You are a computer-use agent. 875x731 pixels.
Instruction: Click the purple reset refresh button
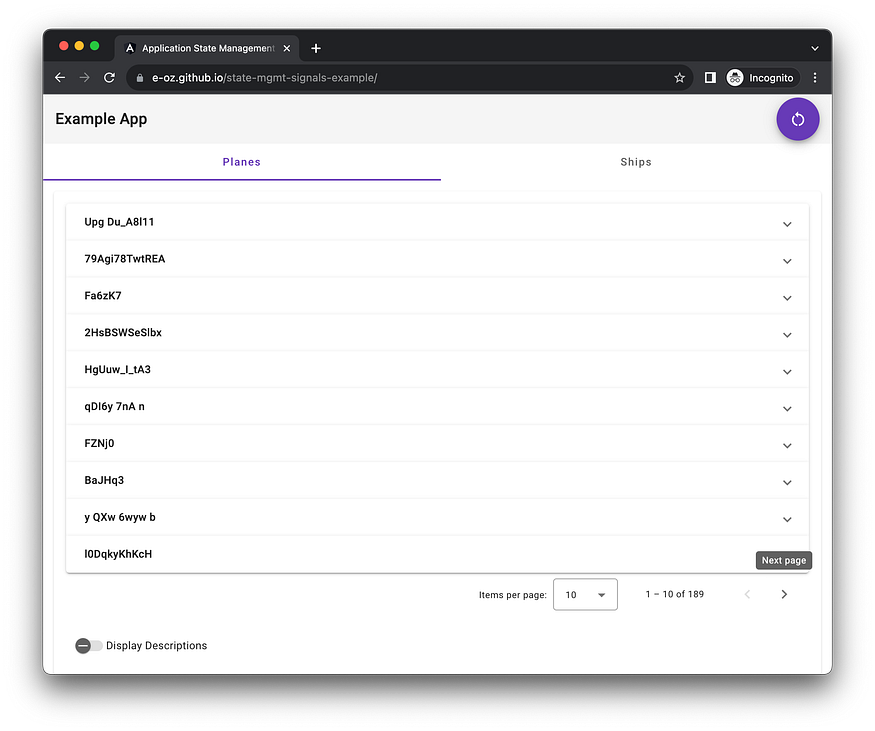coord(797,119)
